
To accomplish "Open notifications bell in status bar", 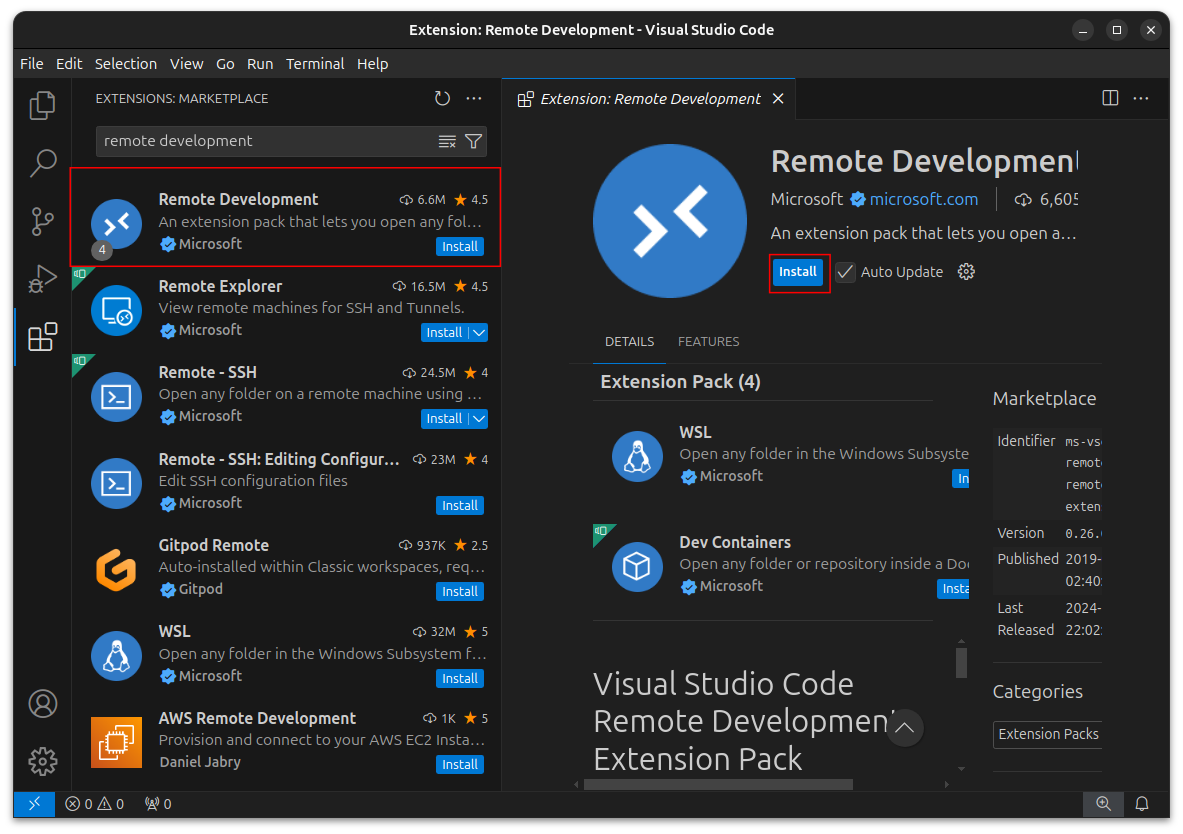I will point(1142,804).
